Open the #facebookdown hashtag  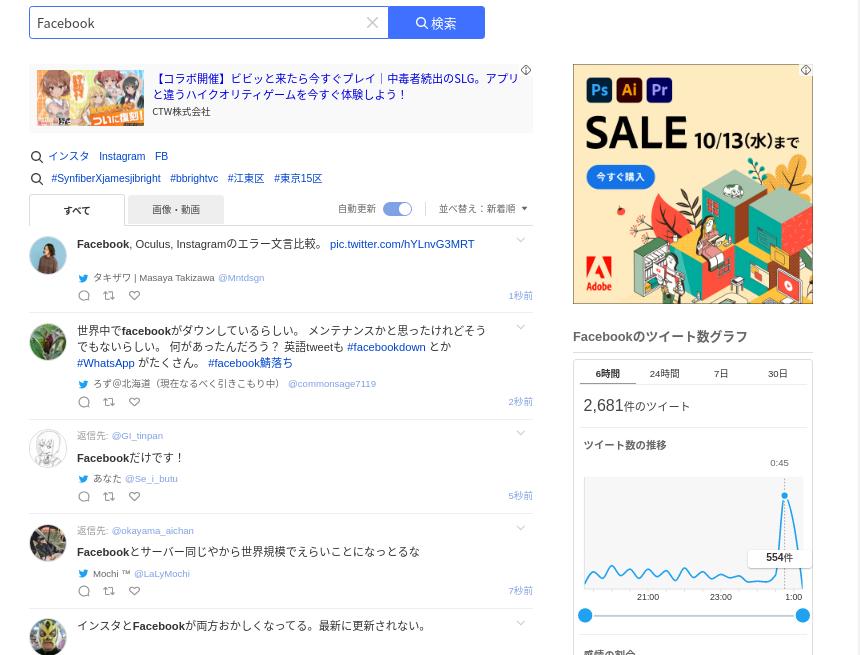pyautogui.click(x=386, y=347)
